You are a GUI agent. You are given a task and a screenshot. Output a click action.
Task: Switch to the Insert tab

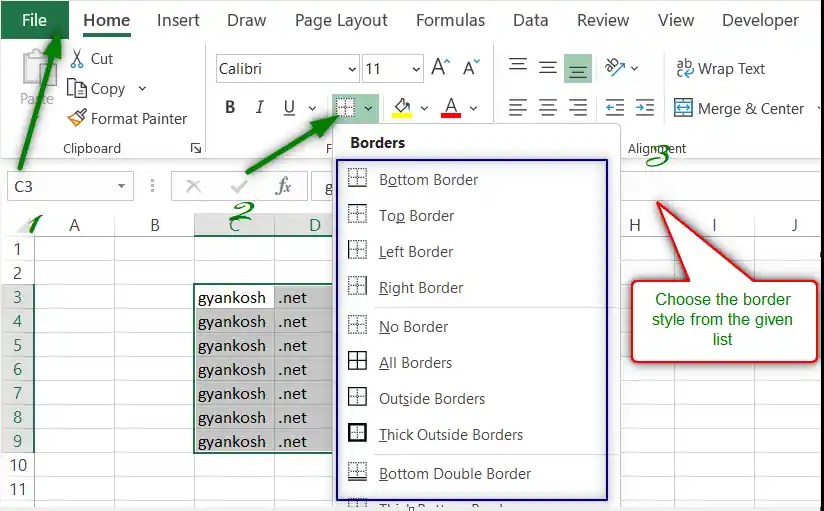[178, 20]
